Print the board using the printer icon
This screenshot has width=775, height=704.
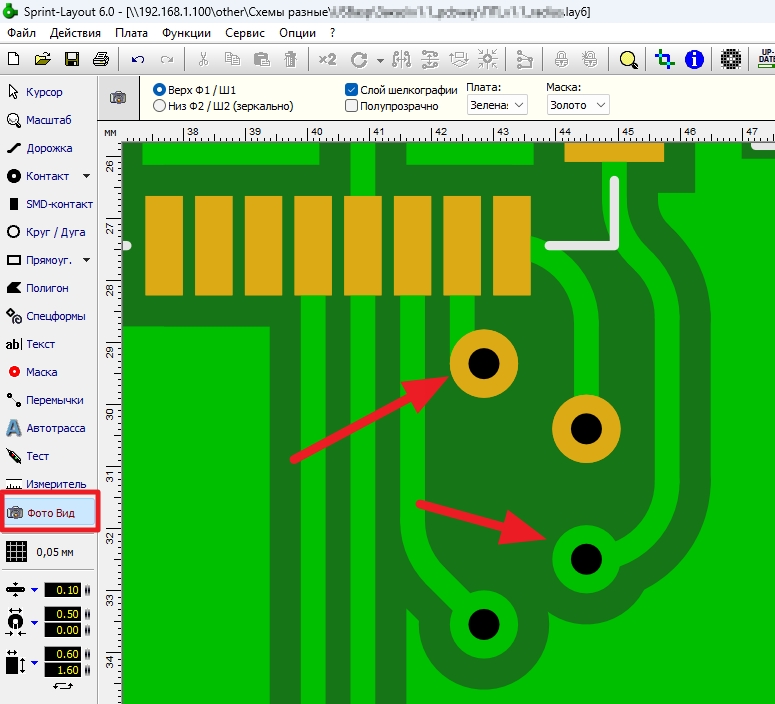coord(101,59)
